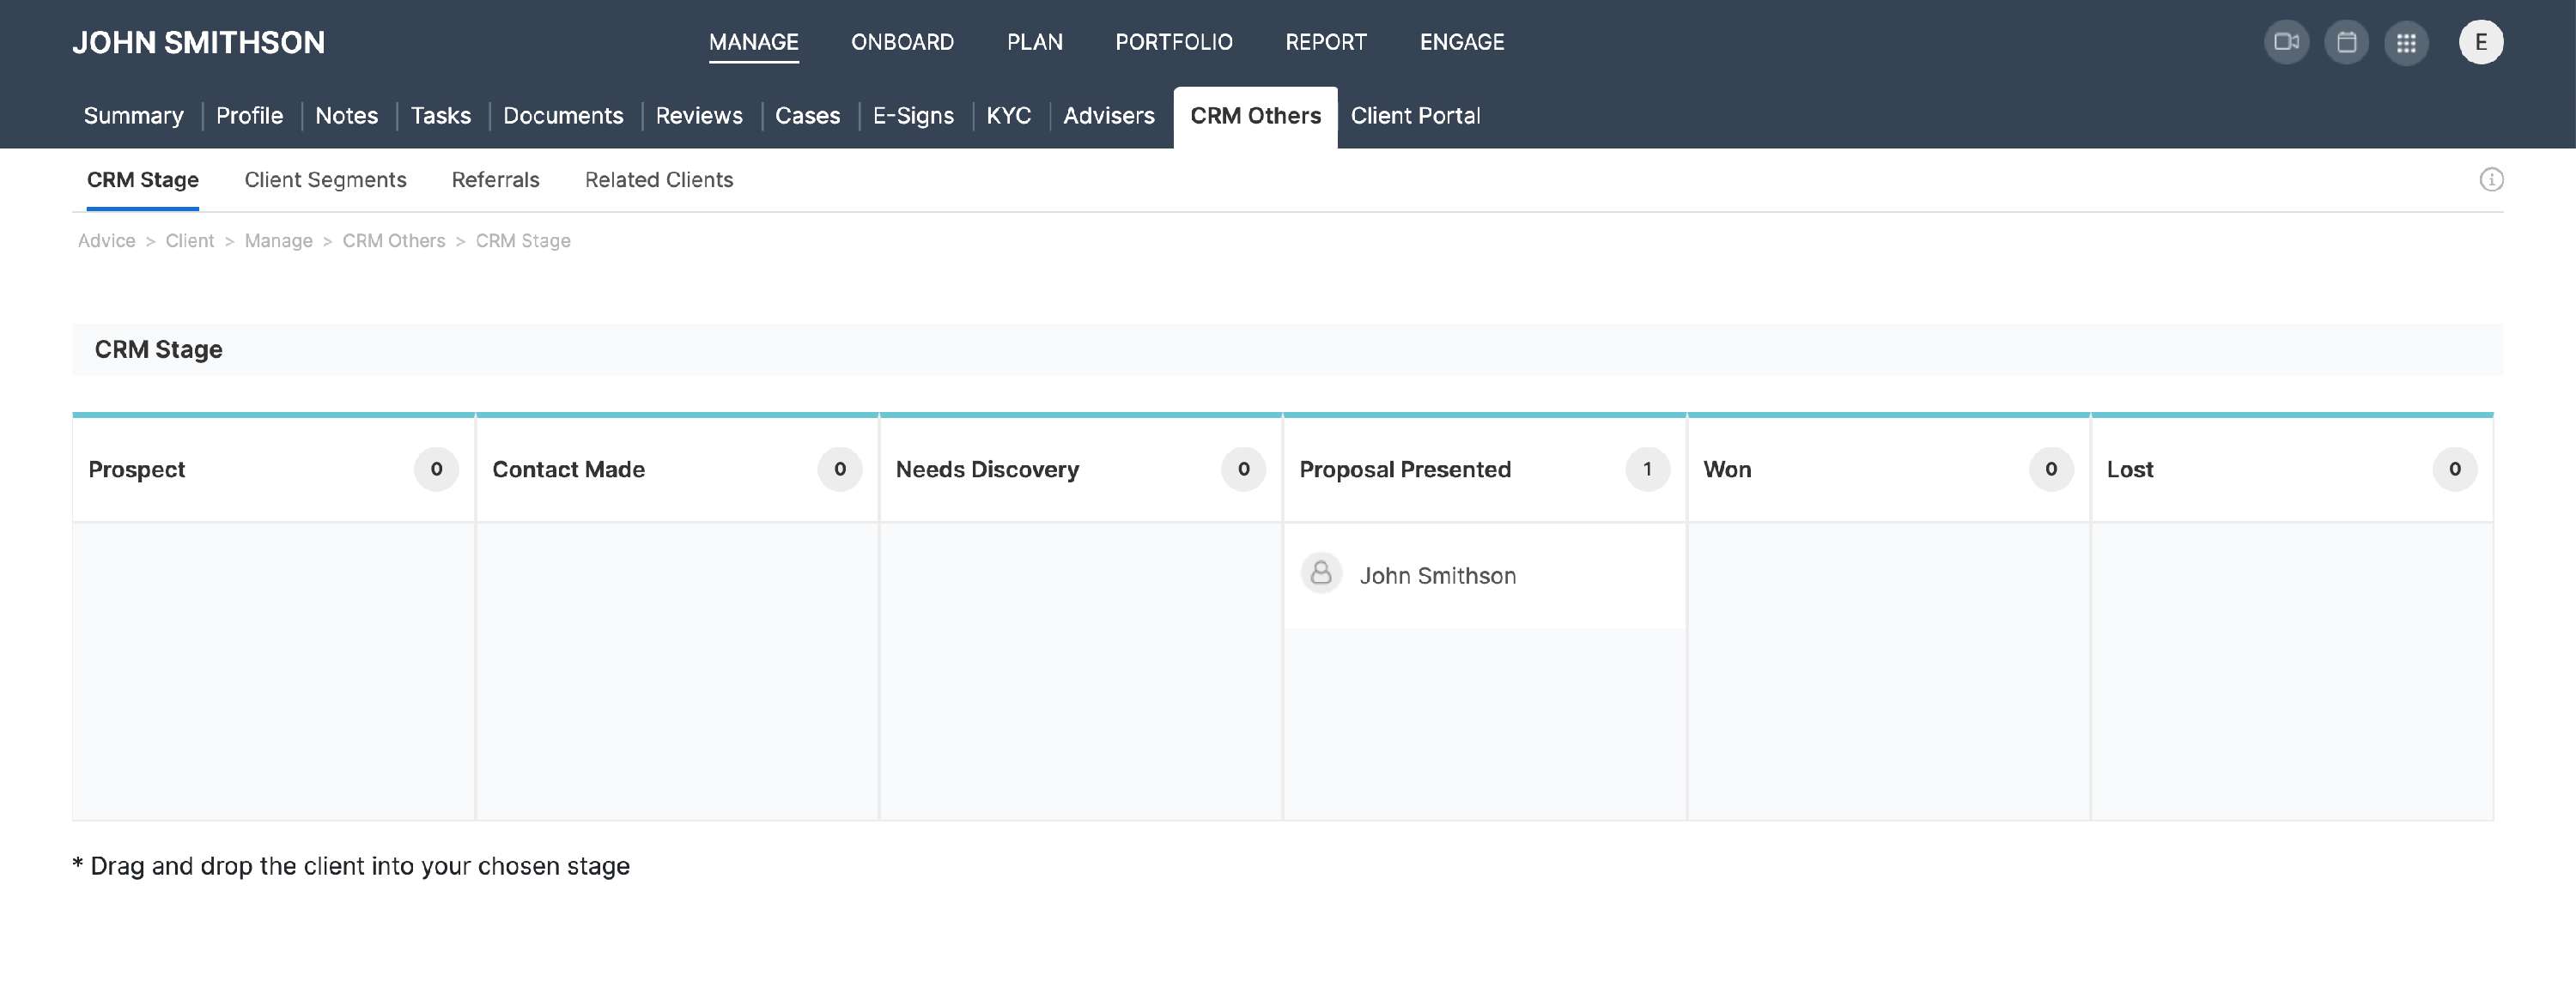The image size is (2576, 1006).
Task: Select the CRM Stage sub-tab
Action: point(143,180)
